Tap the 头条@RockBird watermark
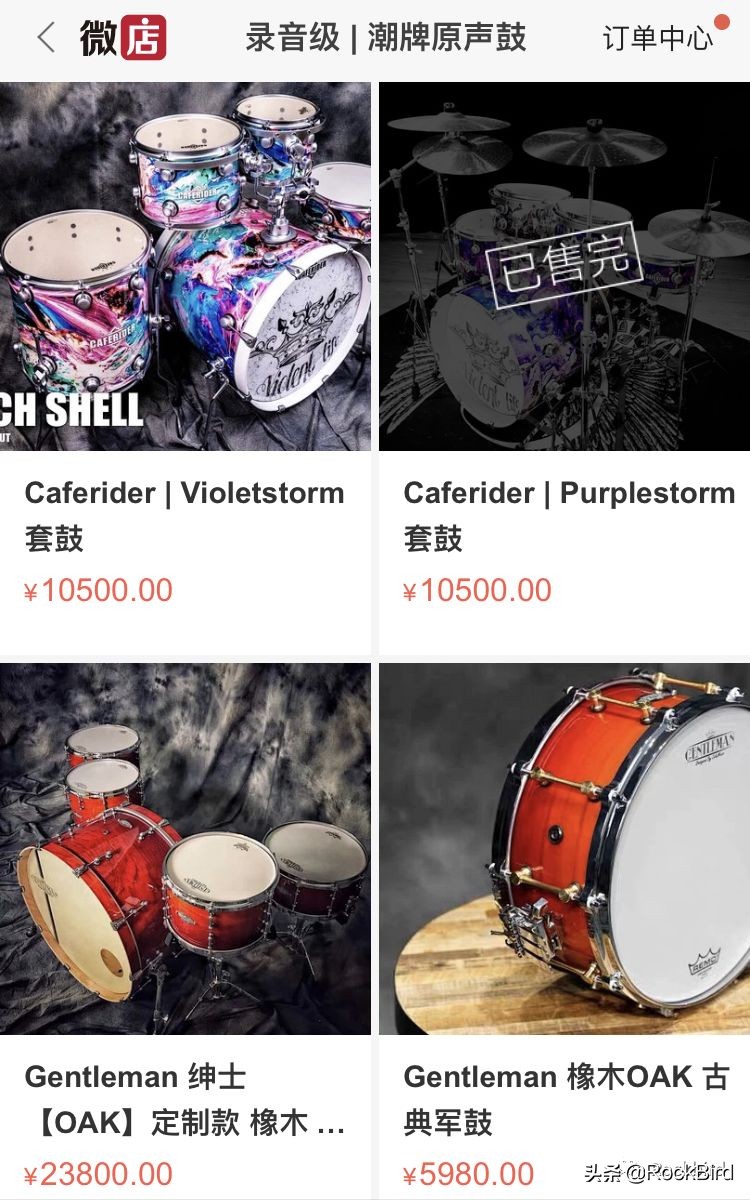The image size is (750, 1200). pos(660,1172)
